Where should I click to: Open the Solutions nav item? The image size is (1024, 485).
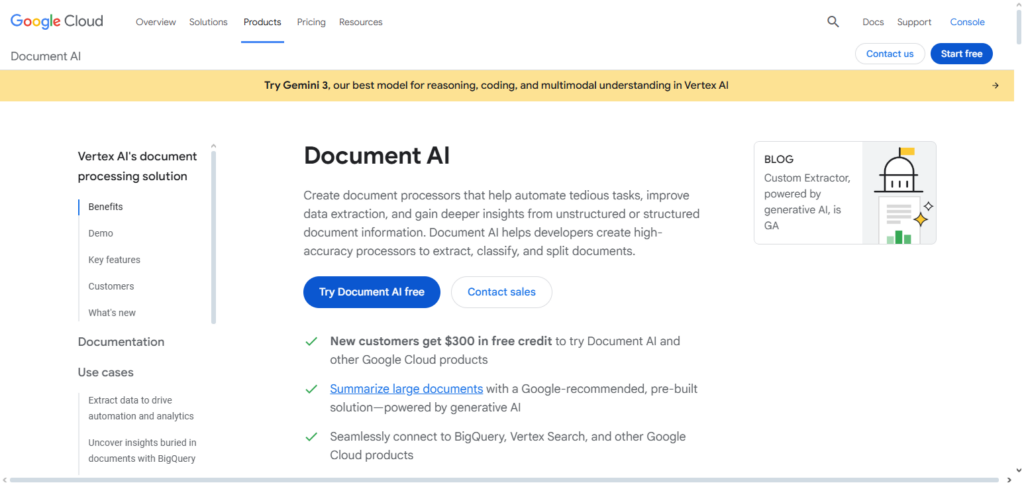pyautogui.click(x=208, y=22)
